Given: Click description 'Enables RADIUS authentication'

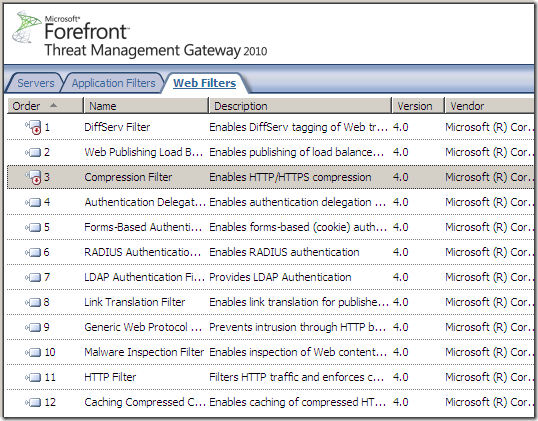Looking at the screenshot, I should pos(284,252).
